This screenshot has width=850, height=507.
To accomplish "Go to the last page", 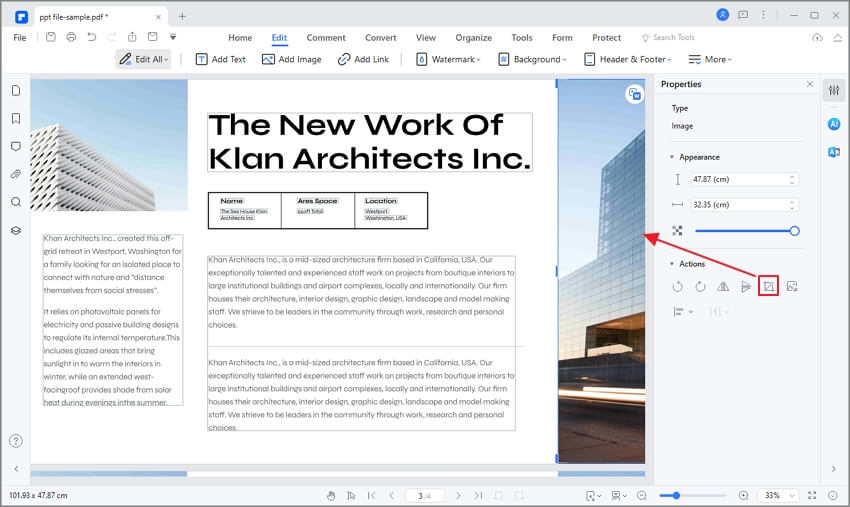I will [478, 496].
